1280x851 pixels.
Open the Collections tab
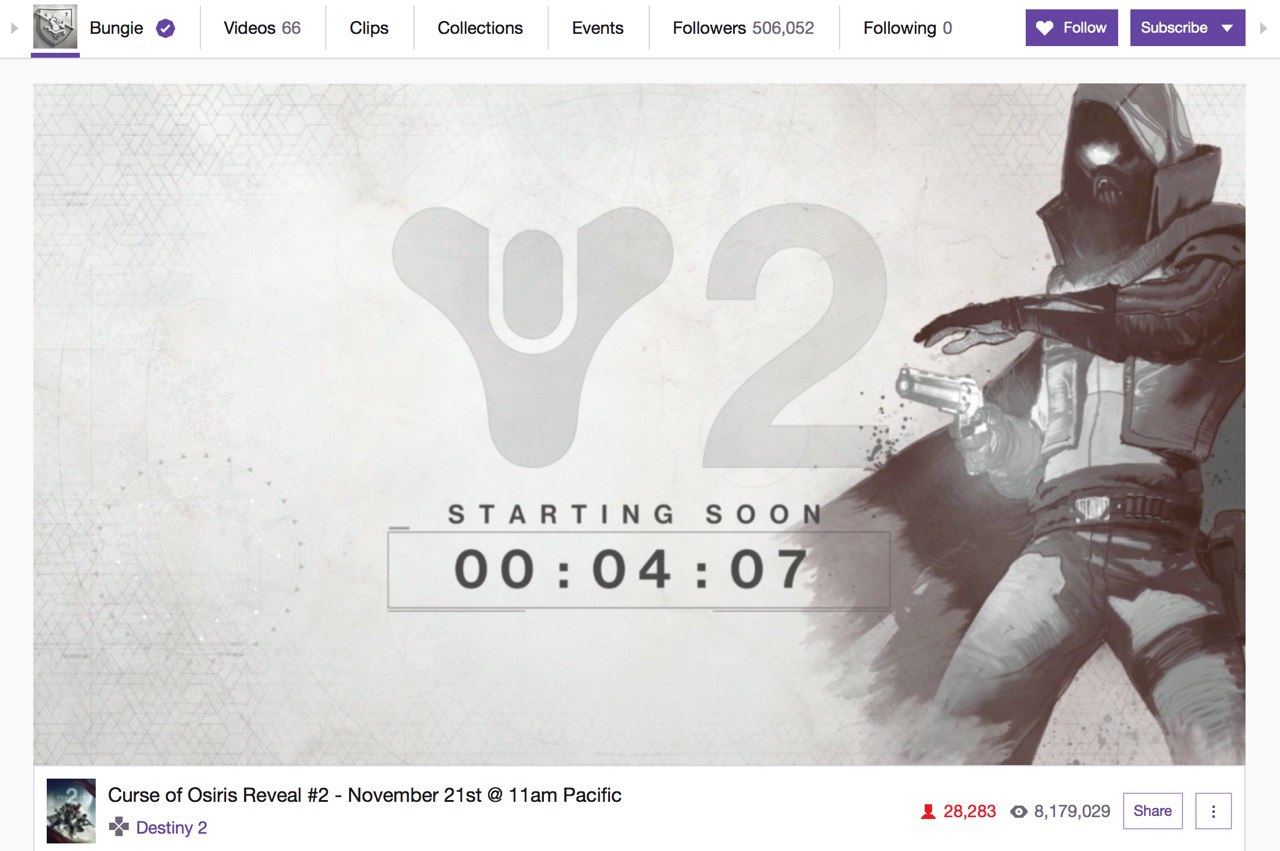point(480,28)
